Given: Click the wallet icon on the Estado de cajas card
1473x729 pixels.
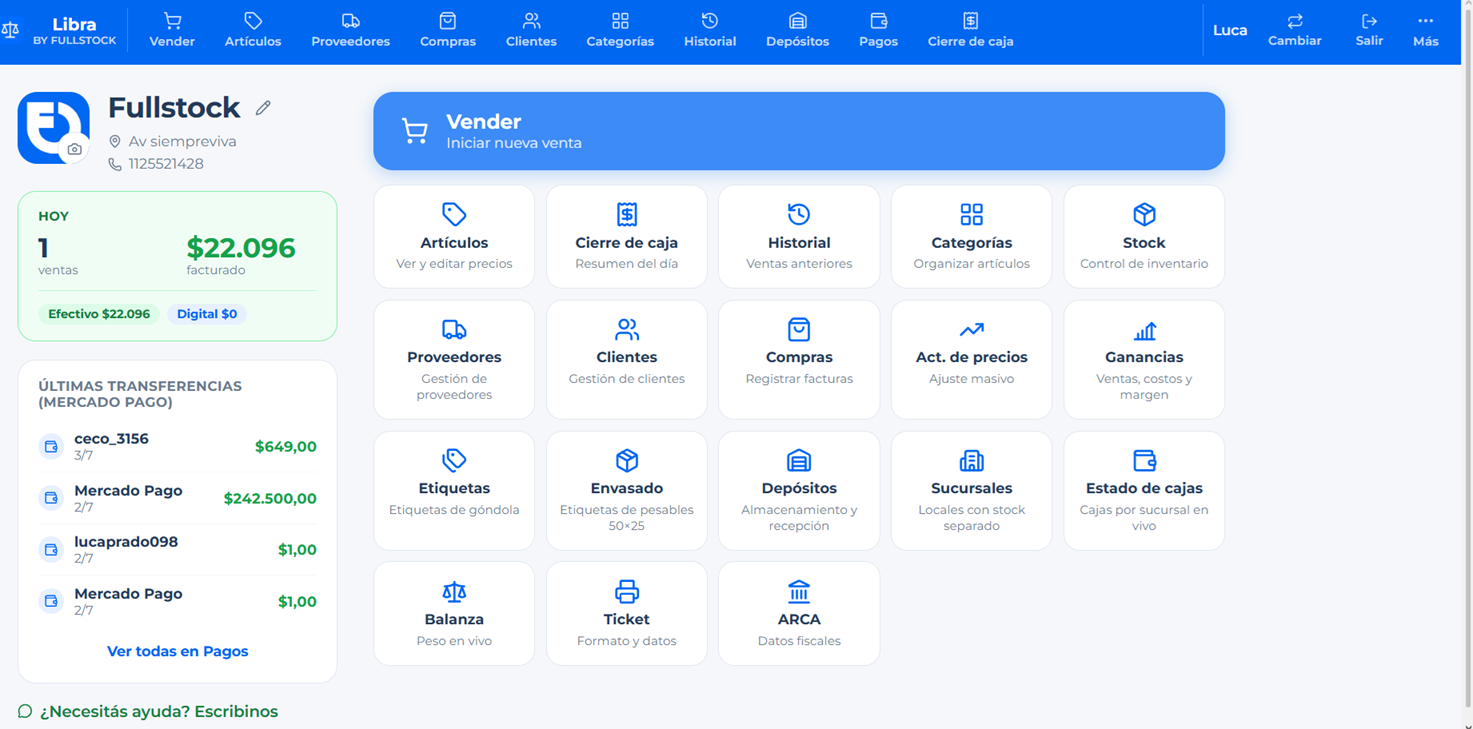Looking at the screenshot, I should tap(1144, 460).
